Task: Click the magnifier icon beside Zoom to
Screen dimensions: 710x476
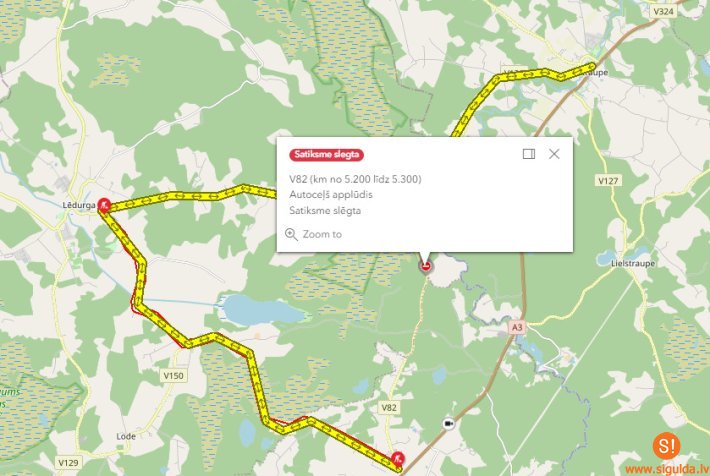Action: [x=291, y=234]
